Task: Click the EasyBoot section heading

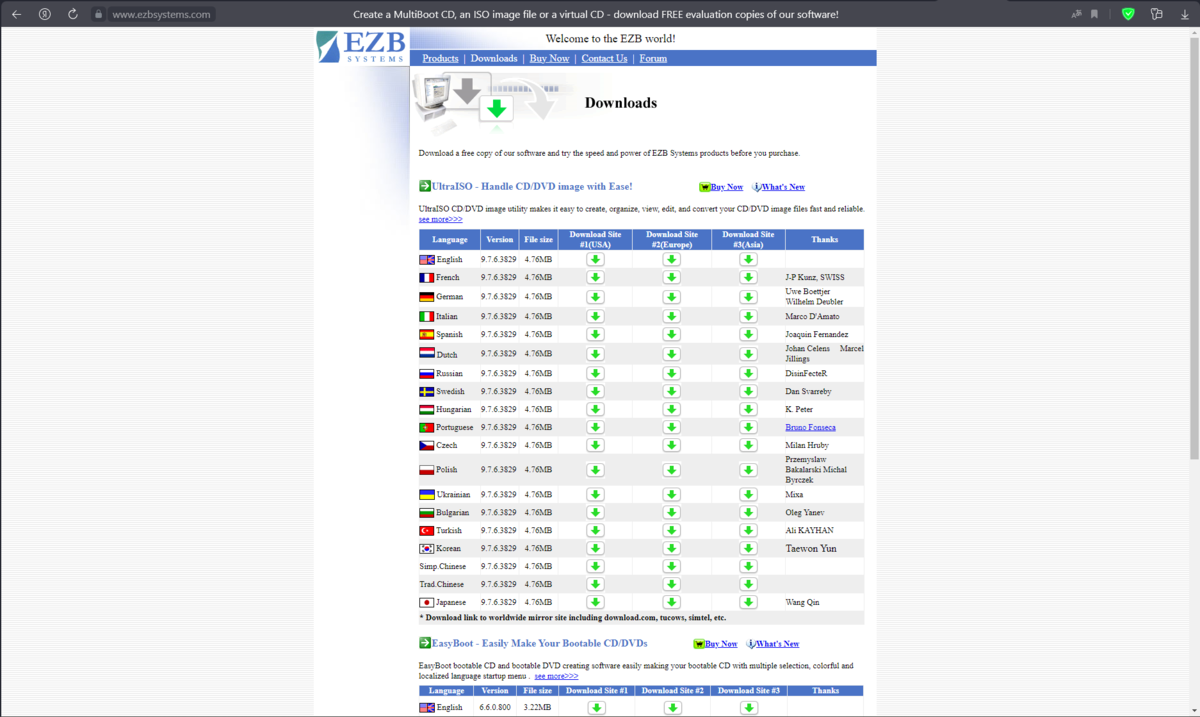Action: [x=539, y=643]
